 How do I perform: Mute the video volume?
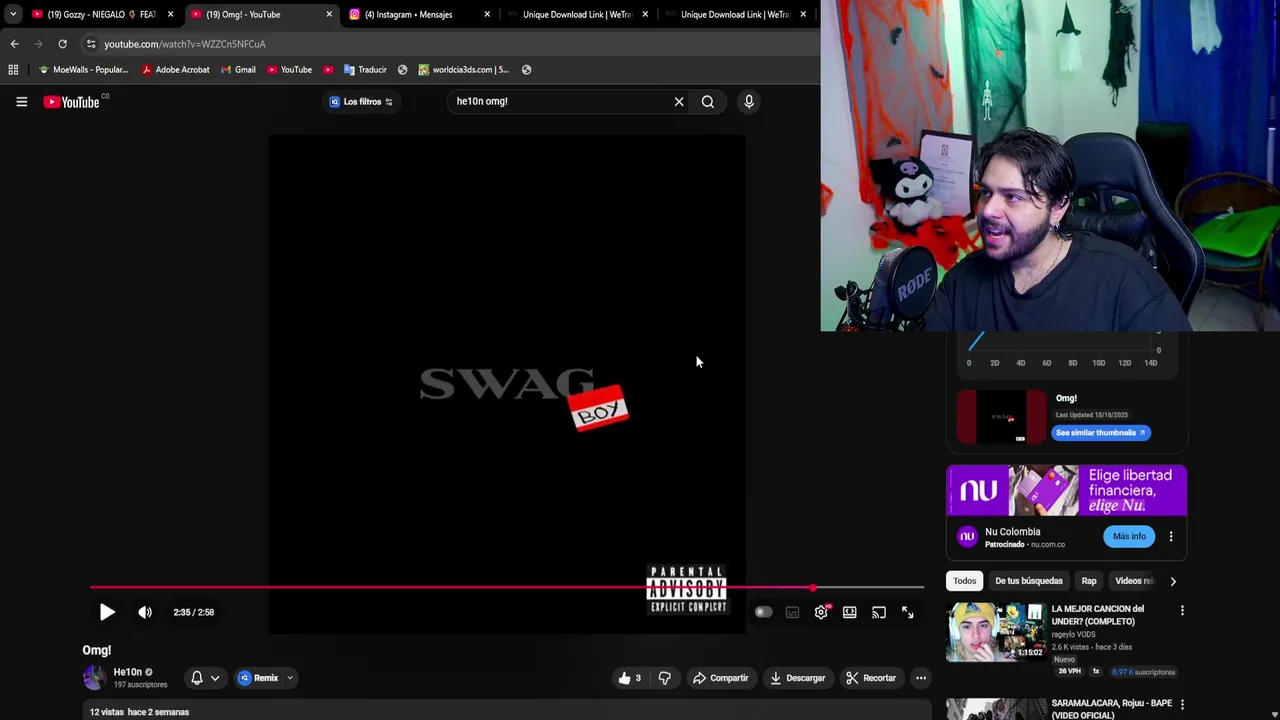tap(145, 612)
